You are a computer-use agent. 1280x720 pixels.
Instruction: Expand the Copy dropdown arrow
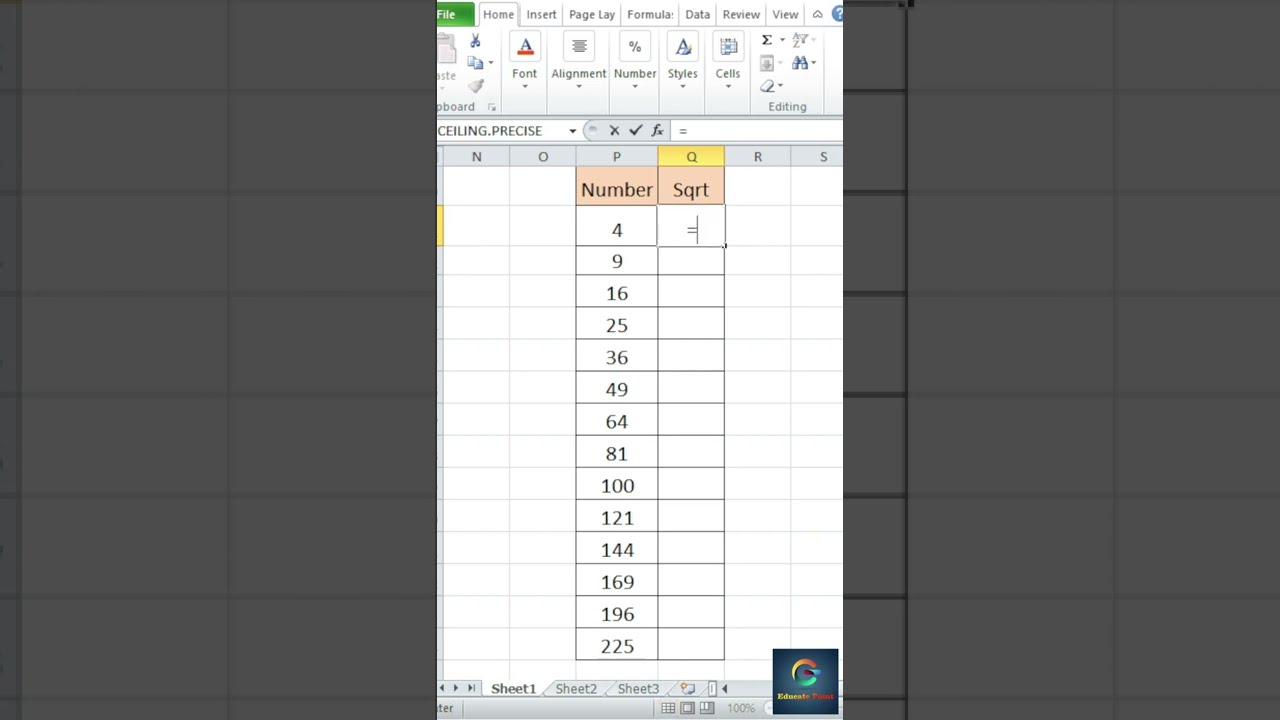(x=490, y=63)
